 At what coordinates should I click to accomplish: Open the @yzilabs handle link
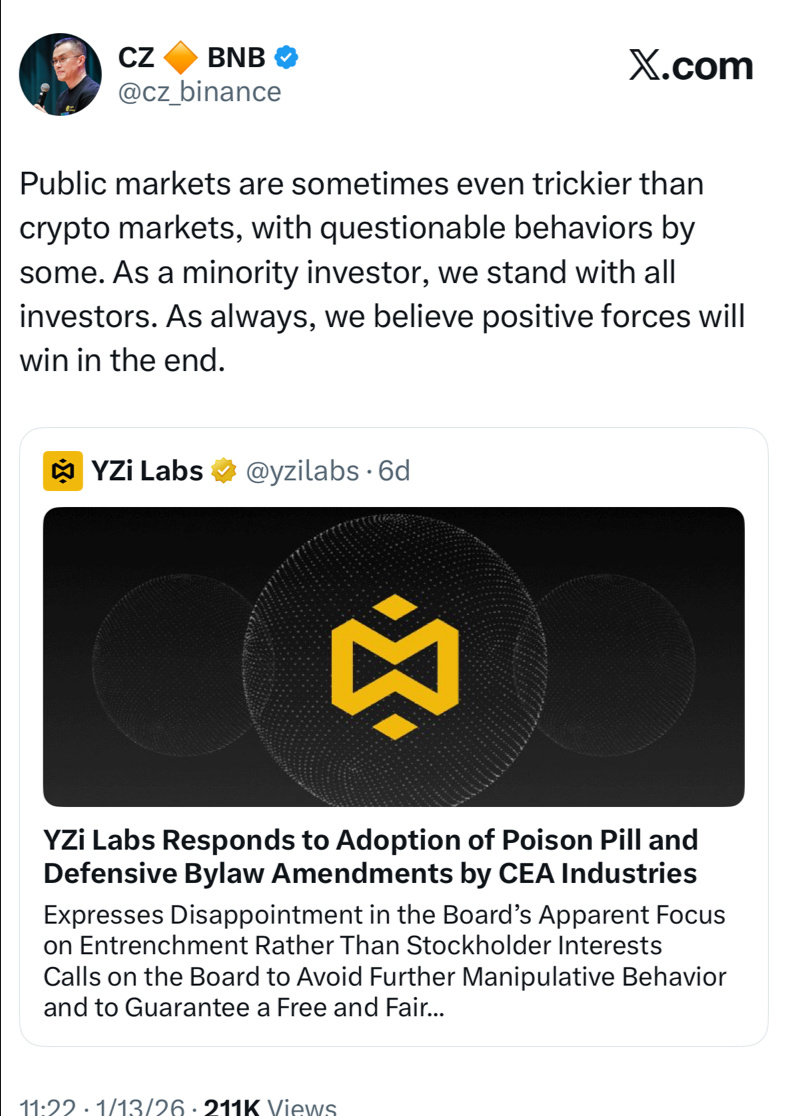[302, 471]
